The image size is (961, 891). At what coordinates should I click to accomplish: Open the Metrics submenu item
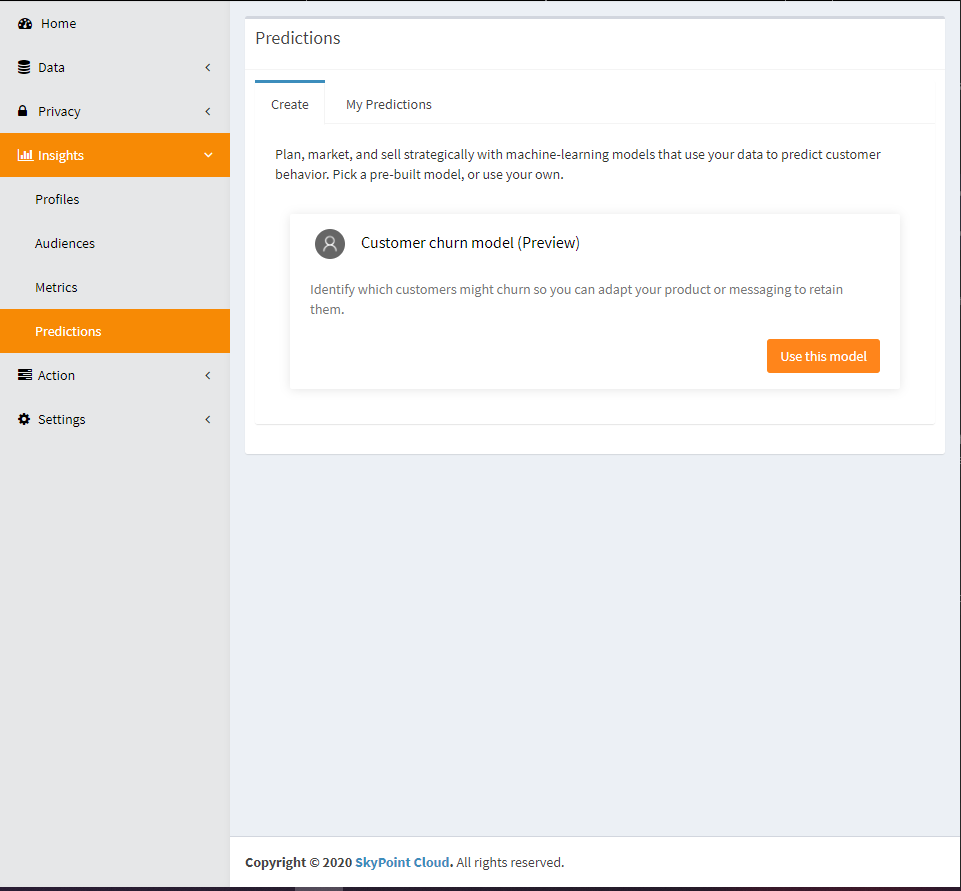(x=56, y=287)
